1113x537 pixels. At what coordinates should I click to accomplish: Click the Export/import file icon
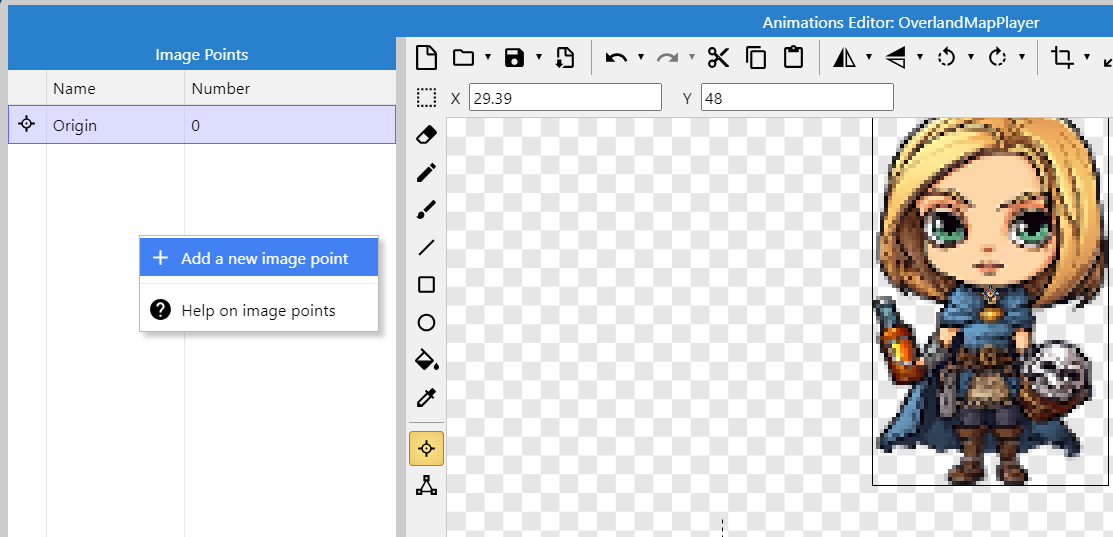pyautogui.click(x=564, y=57)
